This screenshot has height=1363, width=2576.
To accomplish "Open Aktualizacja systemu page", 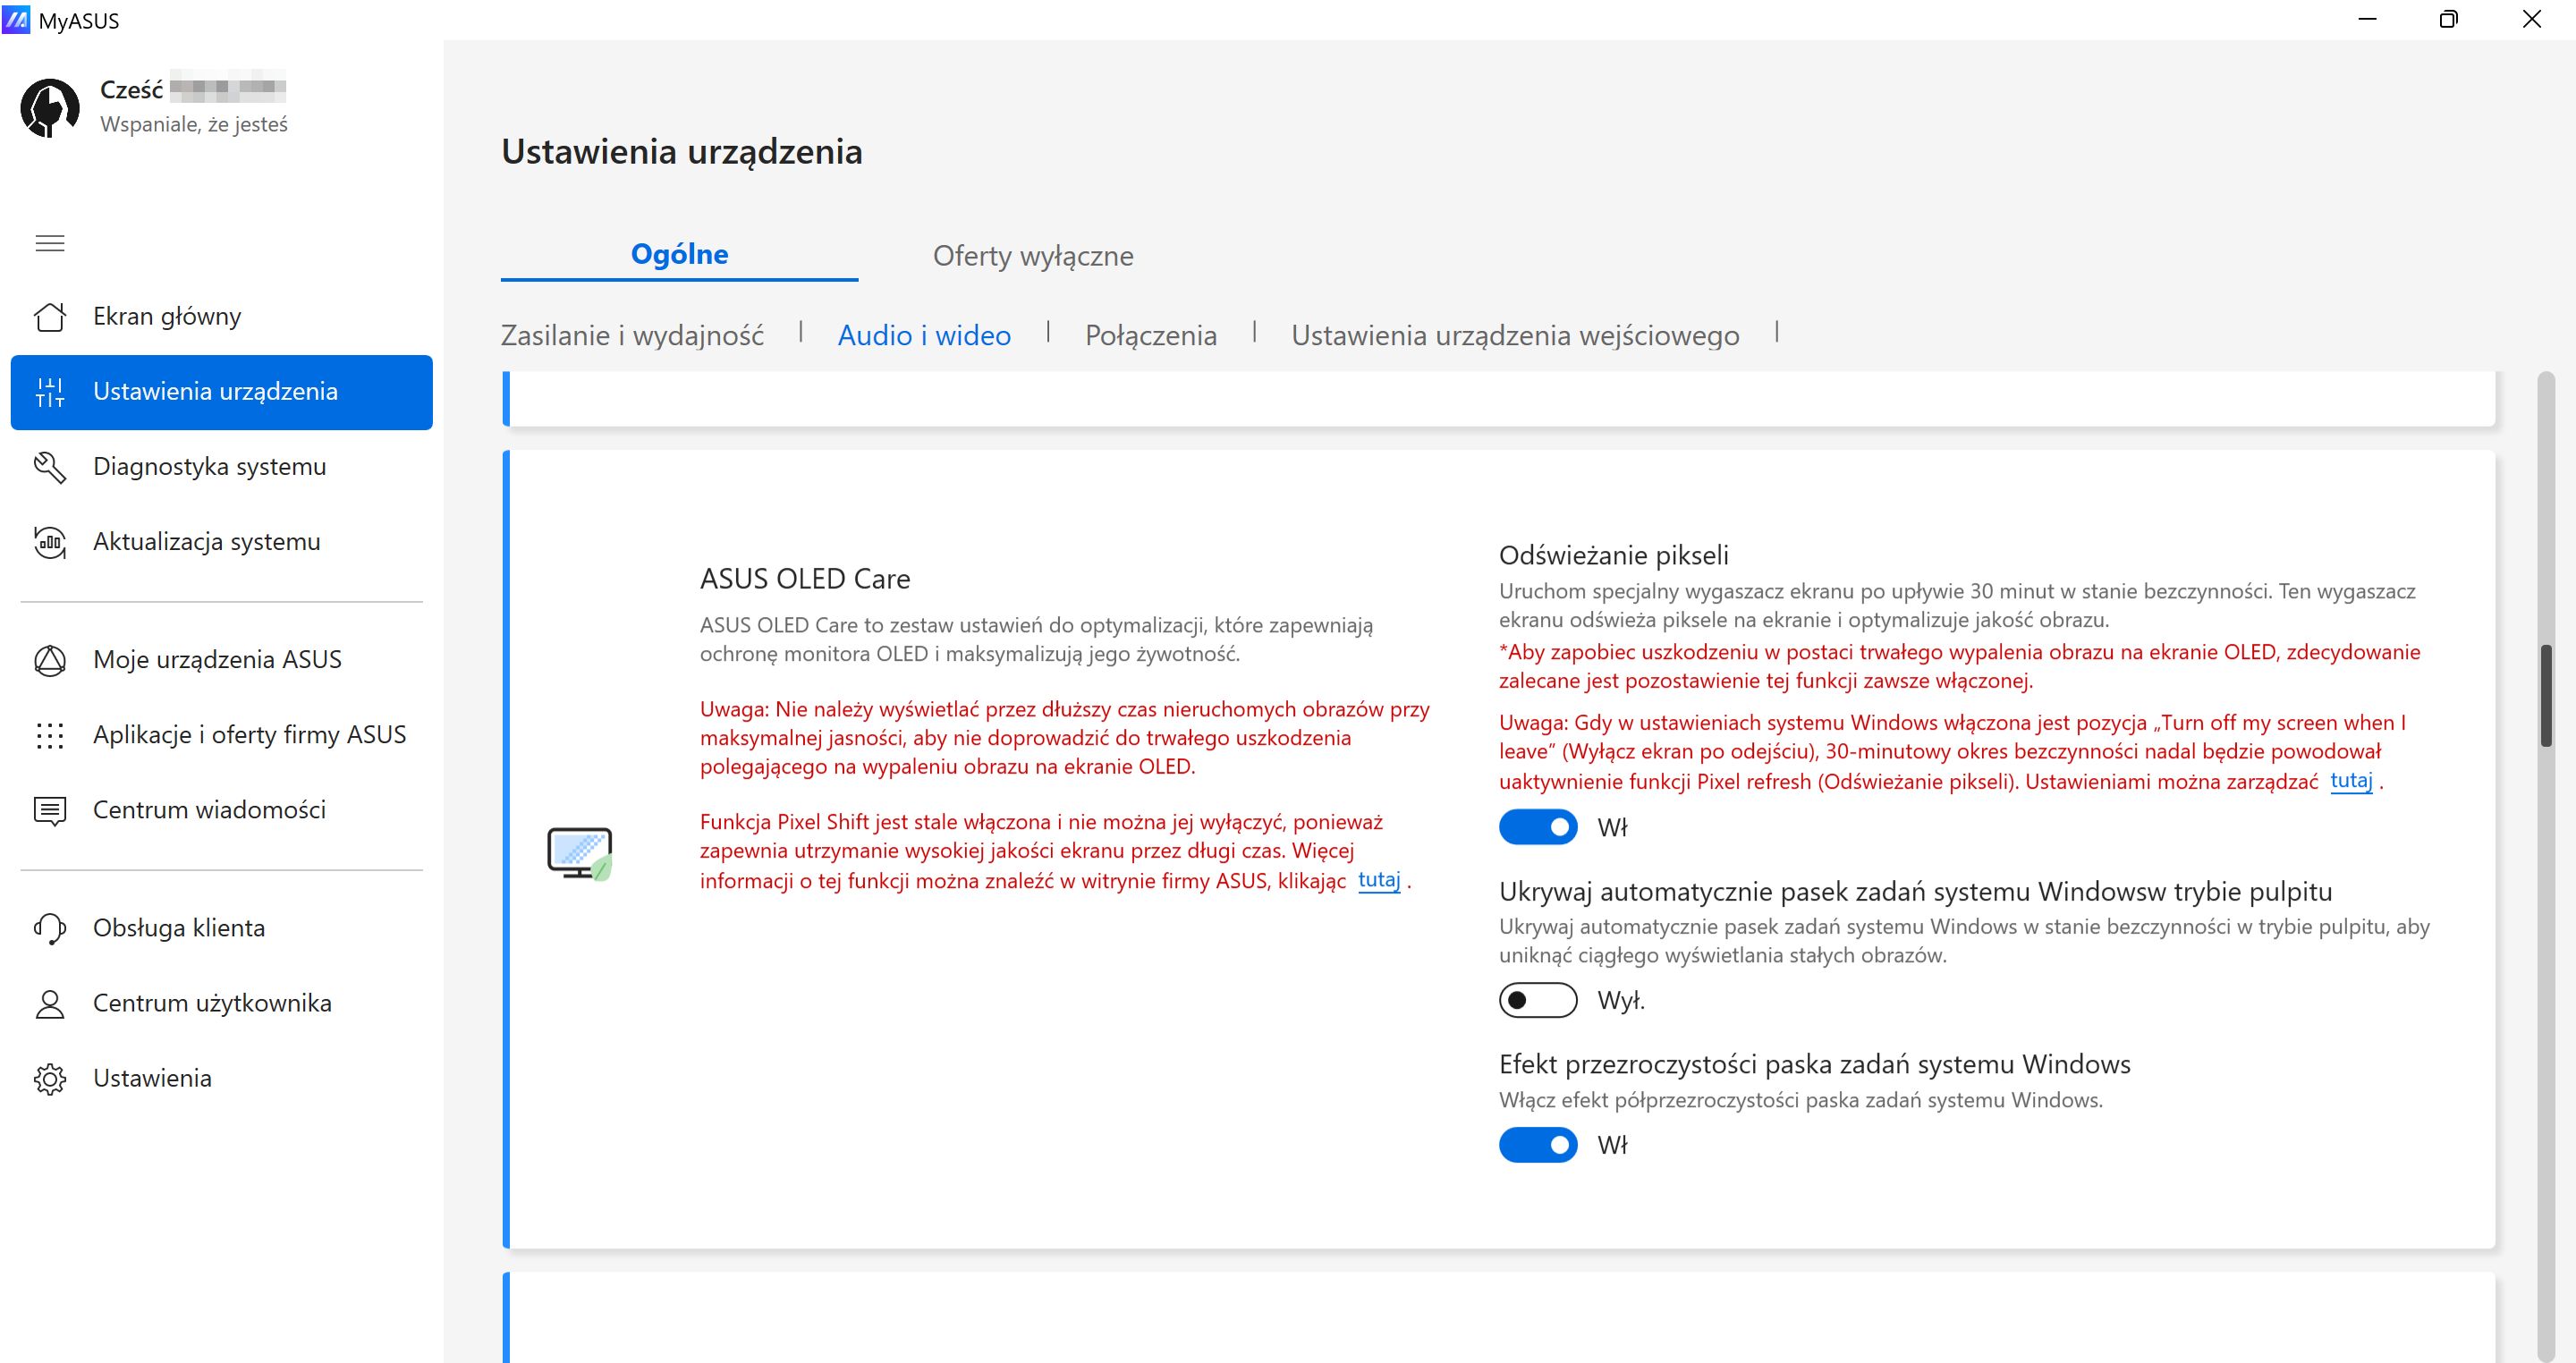I will (x=221, y=542).
